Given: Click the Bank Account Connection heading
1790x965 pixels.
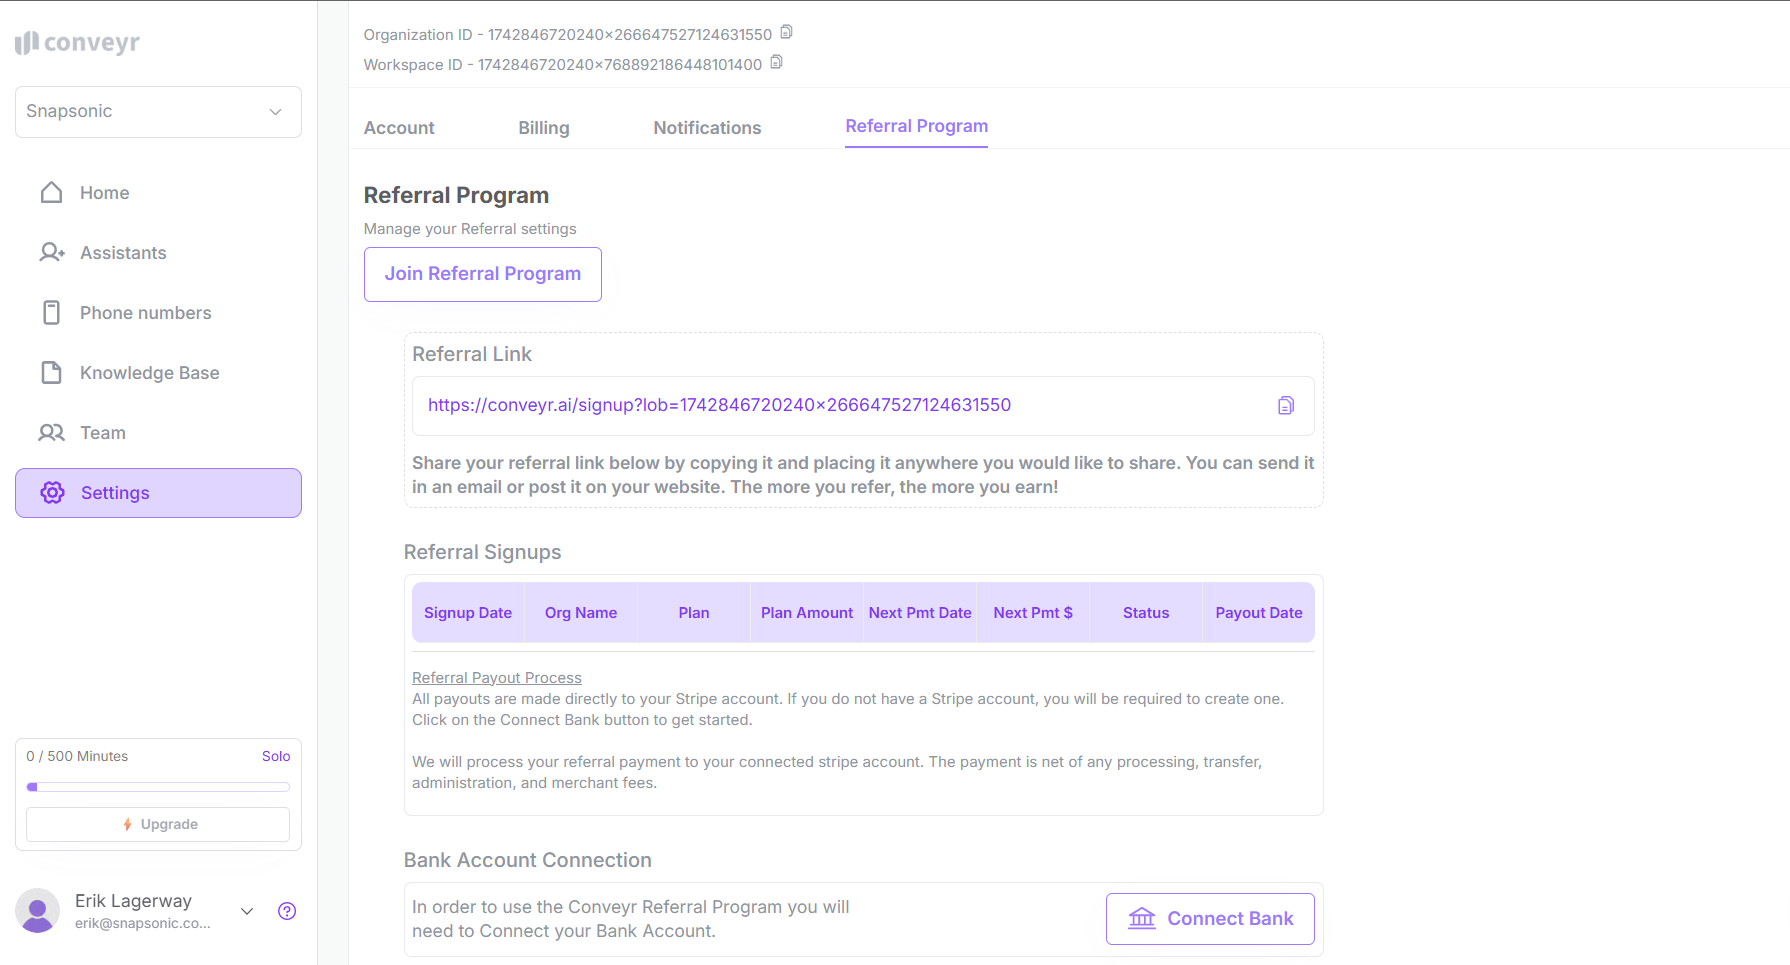Looking at the screenshot, I should pyautogui.click(x=527, y=860).
